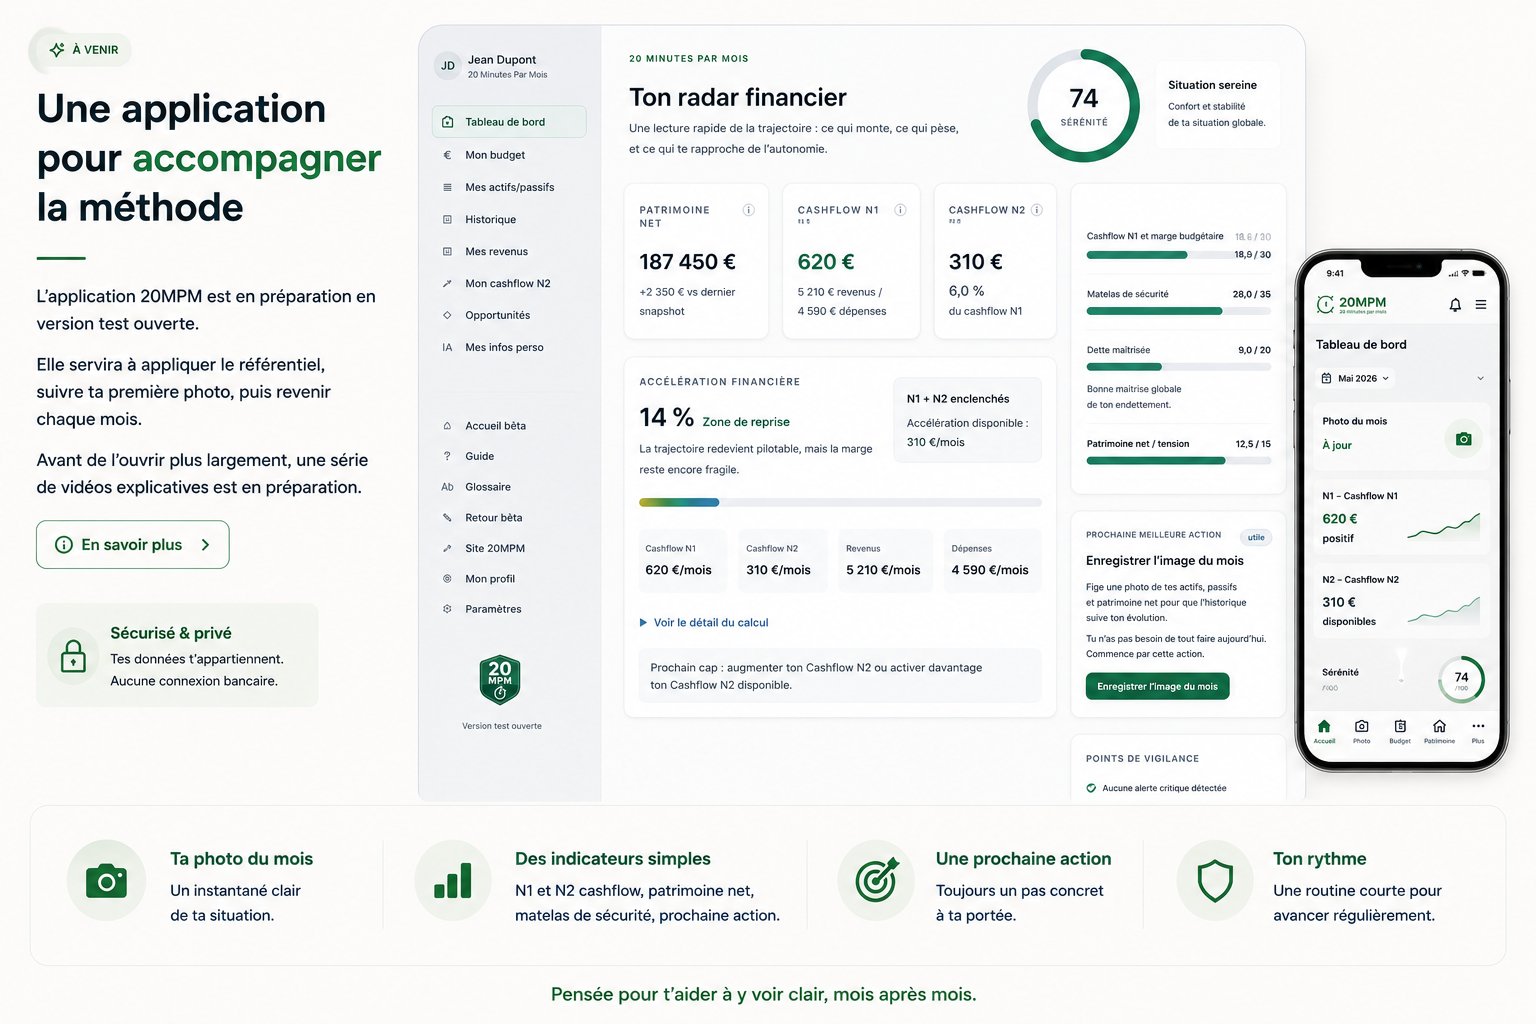
Task: Click the IA icon beside Mes infos perso
Action: coord(447,347)
